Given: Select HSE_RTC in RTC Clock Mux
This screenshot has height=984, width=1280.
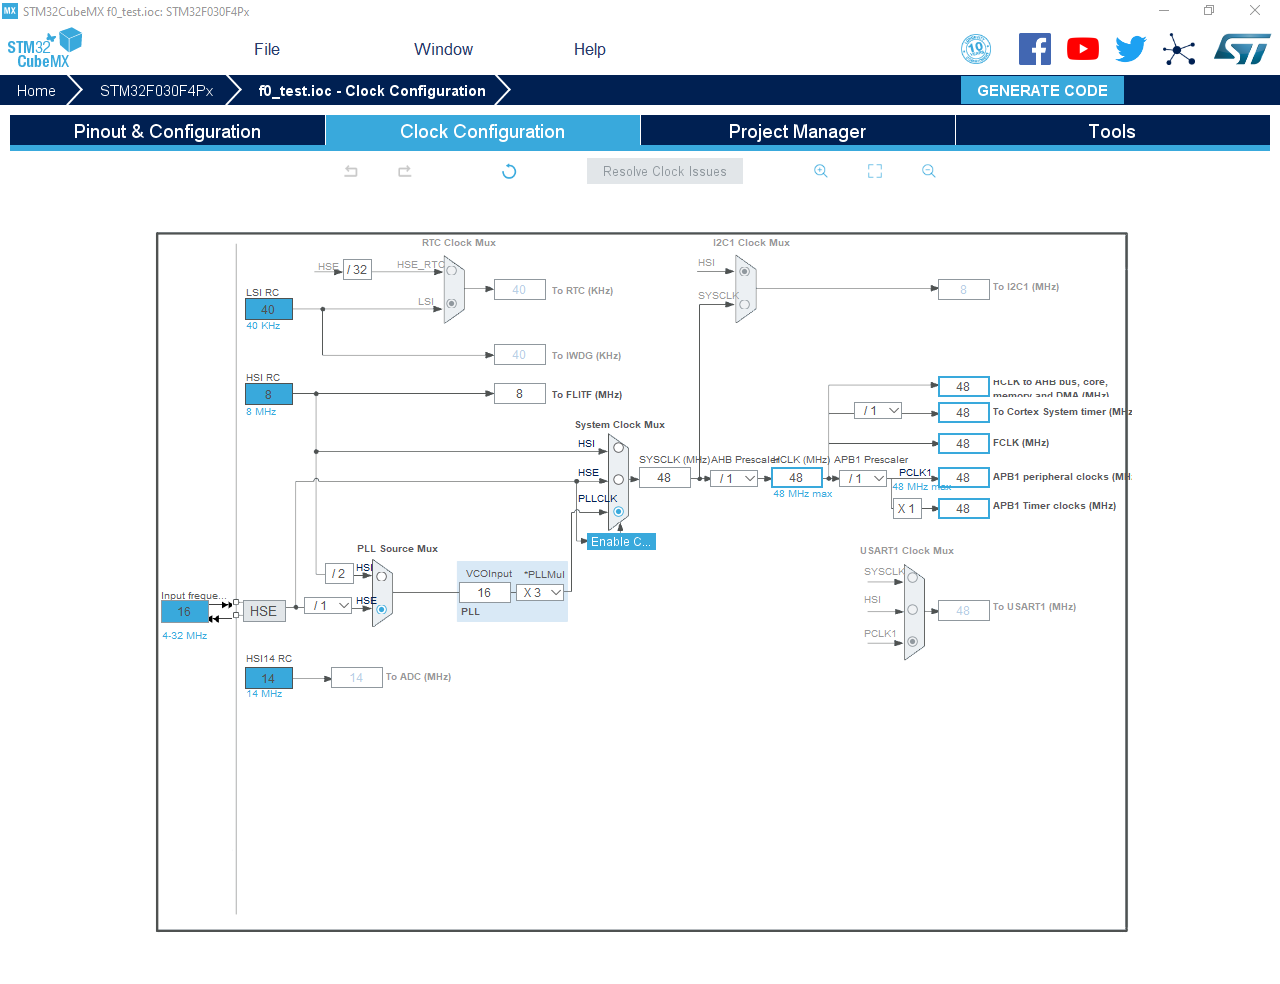Looking at the screenshot, I should [452, 270].
